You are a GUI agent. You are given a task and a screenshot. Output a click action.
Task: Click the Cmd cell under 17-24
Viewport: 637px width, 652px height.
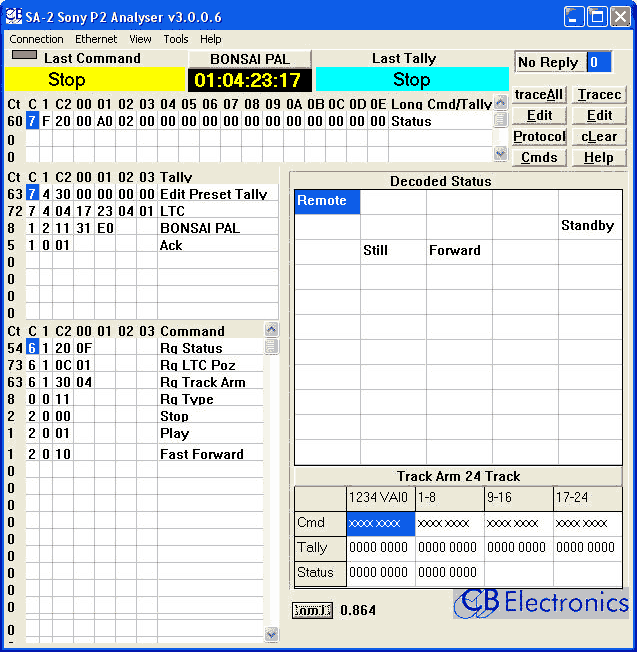coord(588,523)
